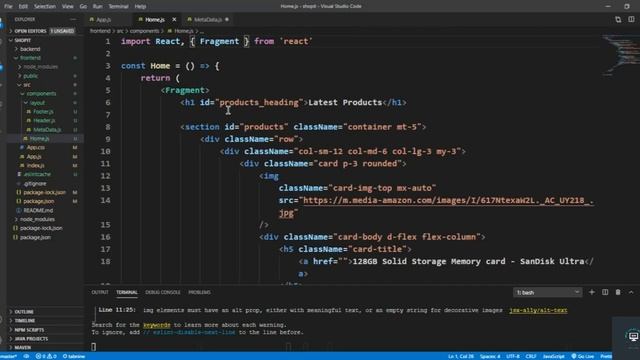Open .eslintcache file in explorer
Image resolution: width=640 pixels, height=360 pixels.
tap(37, 174)
